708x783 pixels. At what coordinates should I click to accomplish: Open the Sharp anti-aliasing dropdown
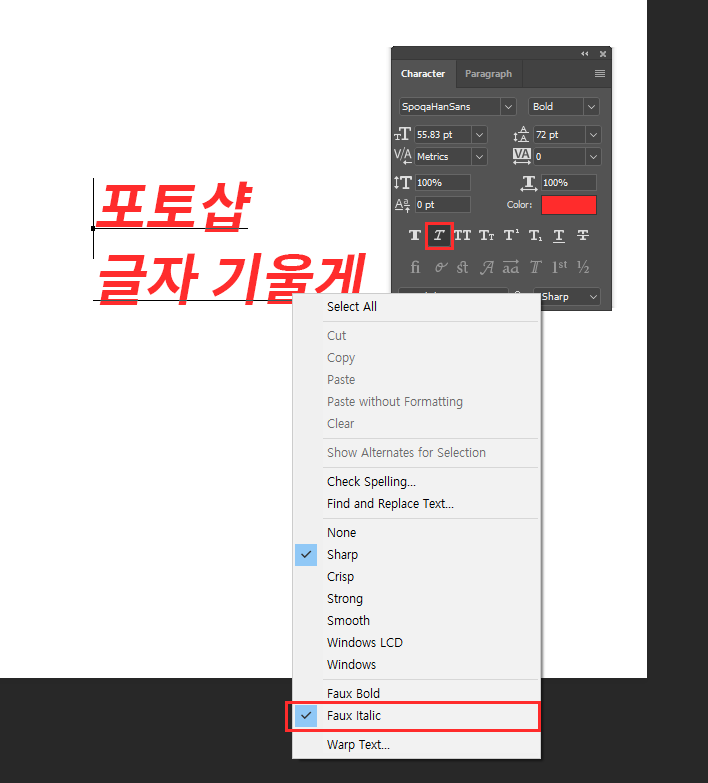pyautogui.click(x=593, y=297)
